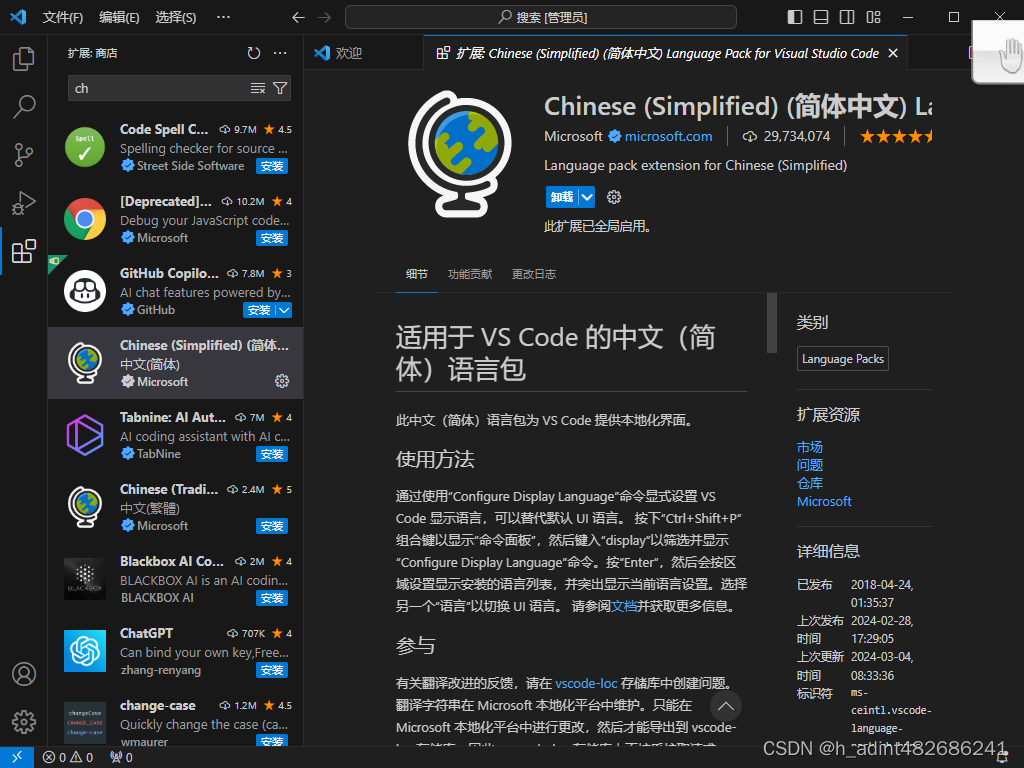Image resolution: width=1024 pixels, height=768 pixels.
Task: Open the extension filter funnel icon
Action: (x=280, y=88)
